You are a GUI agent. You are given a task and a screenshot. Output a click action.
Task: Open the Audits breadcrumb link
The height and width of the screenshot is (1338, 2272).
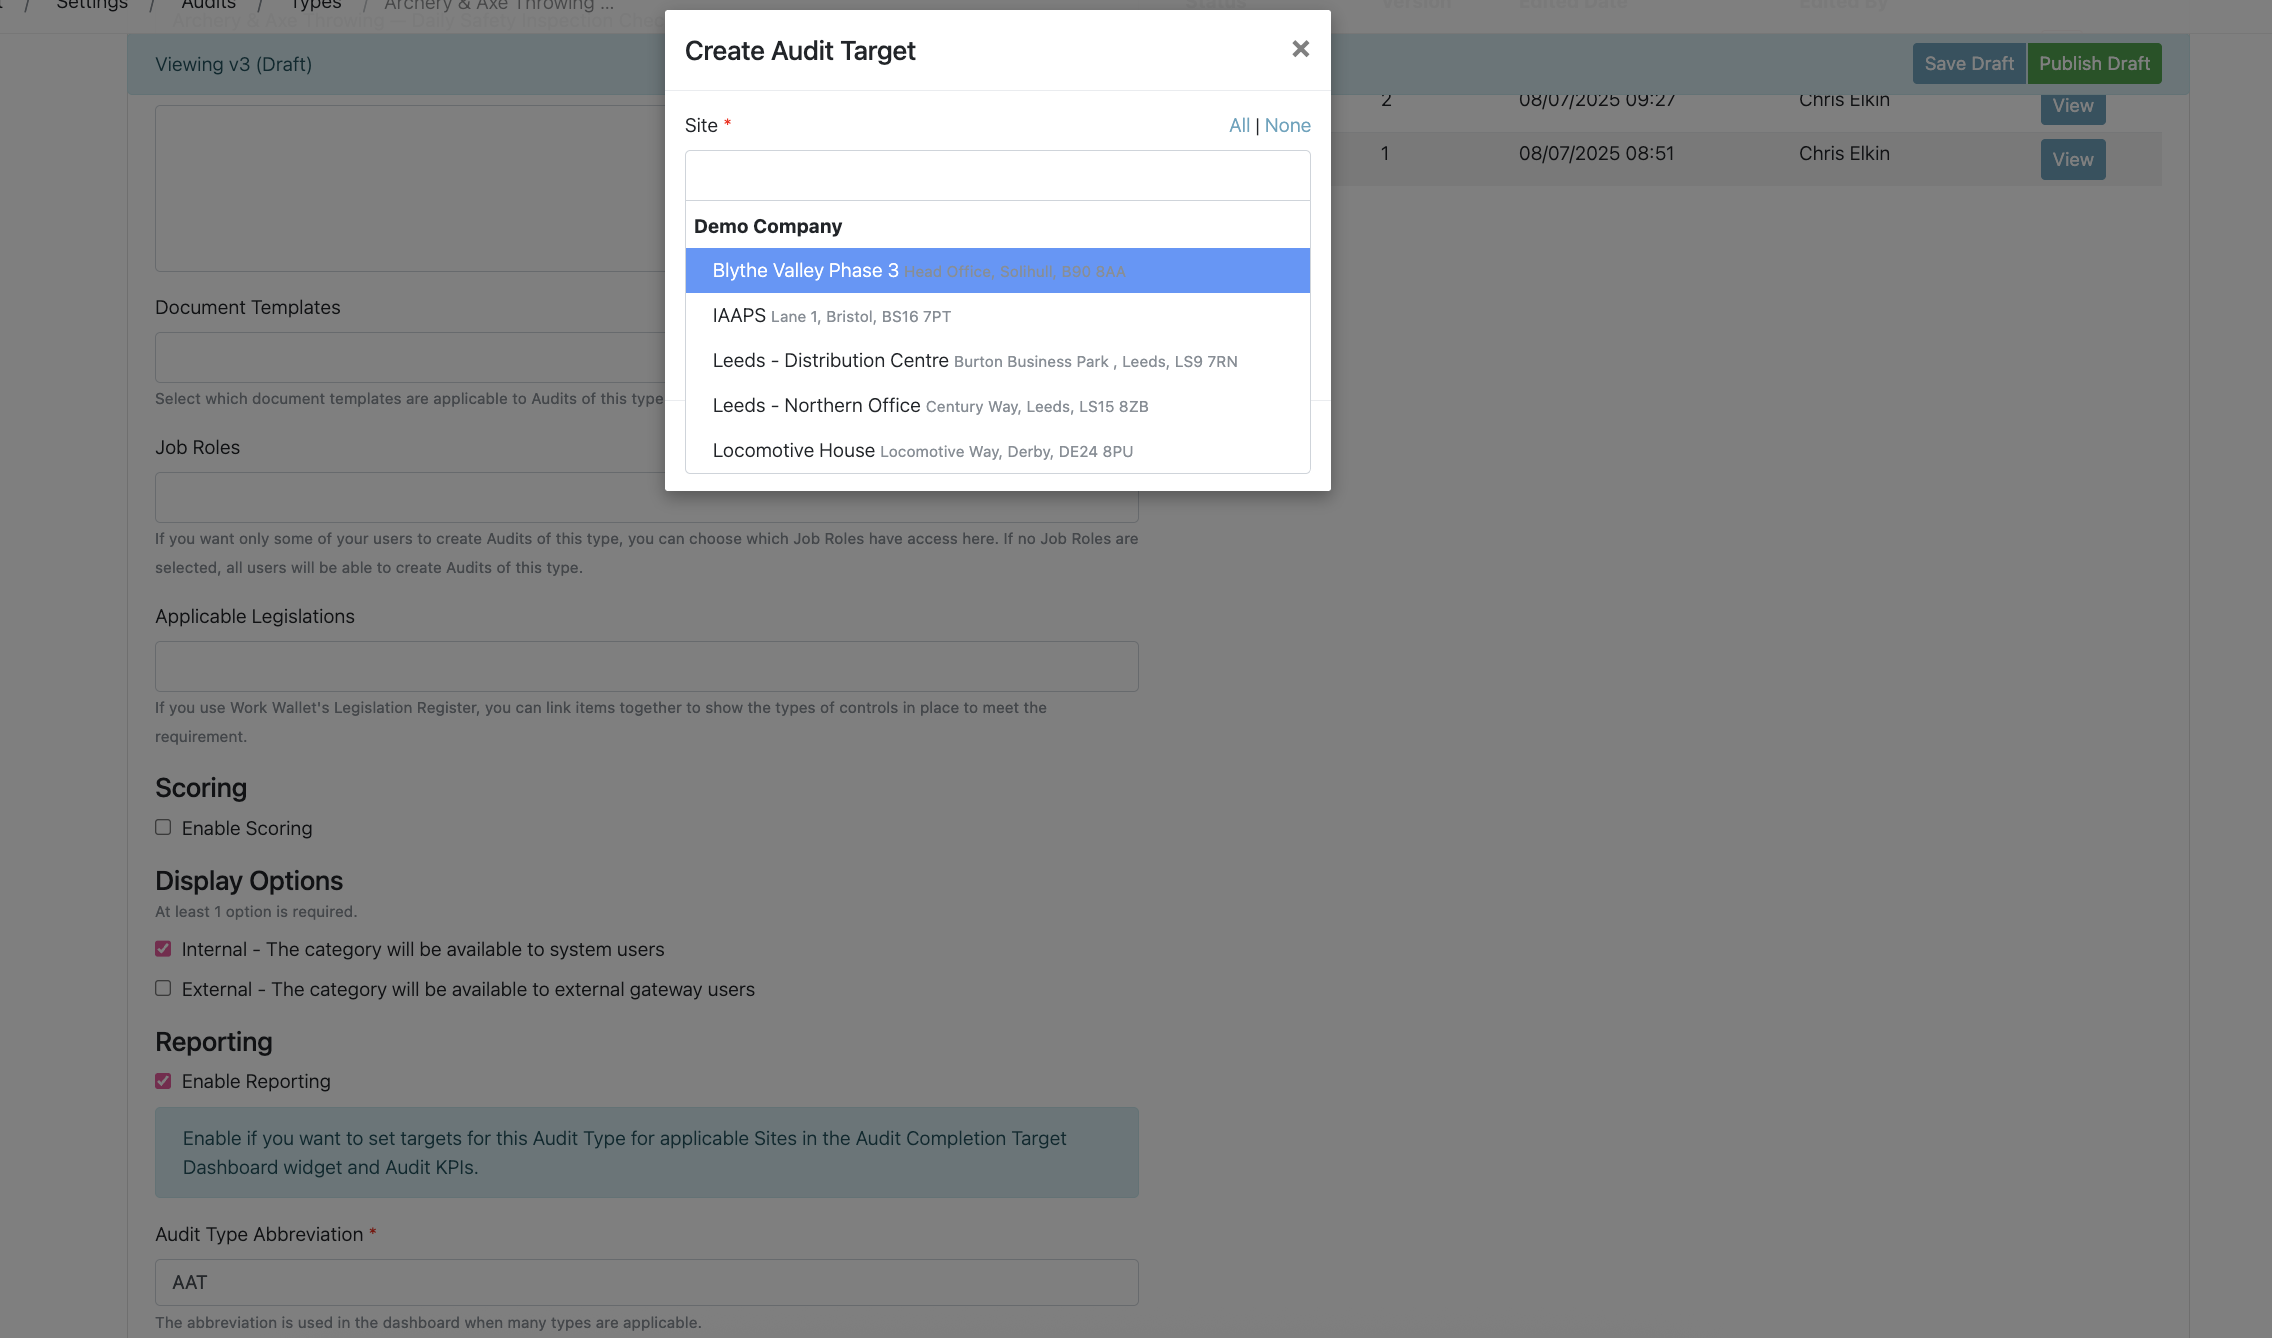tap(208, 6)
